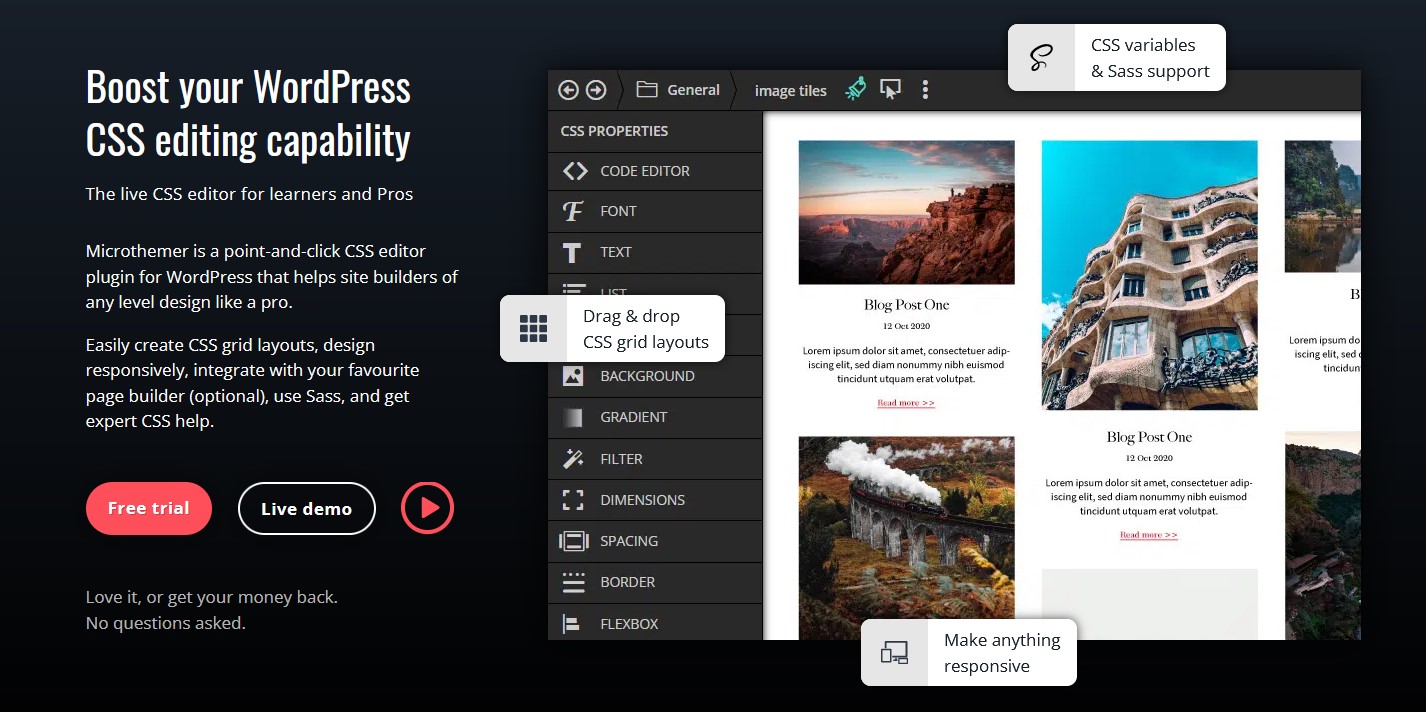The image size is (1426, 712).
Task: Click the steam train viaduct image
Action: [906, 538]
